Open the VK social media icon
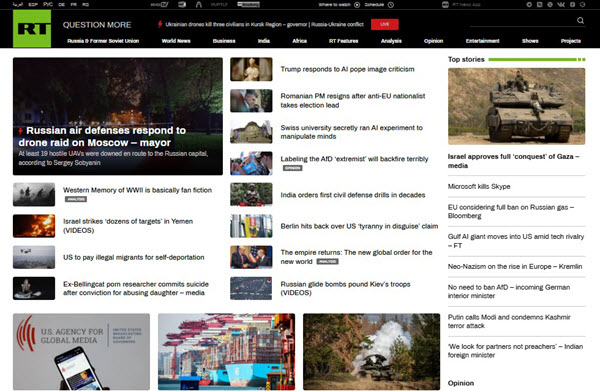600x391 pixels. [561, 5]
